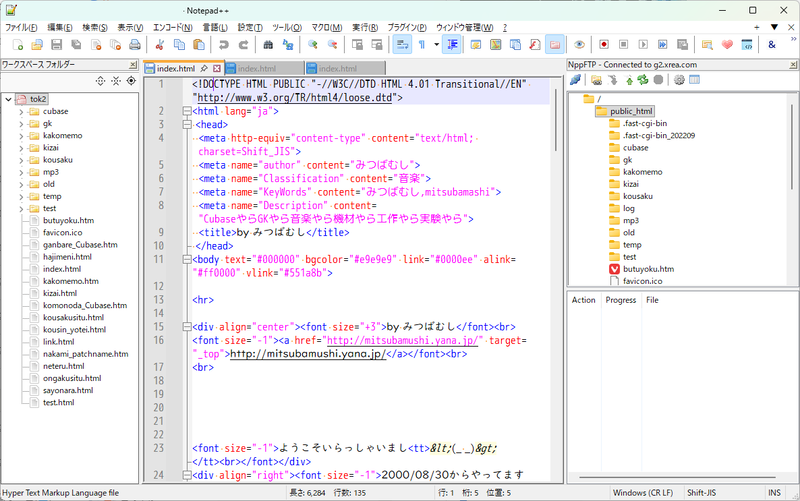The height and width of the screenshot is (501, 800).
Task: Collapse the tok2 root folder
Action: pos(8,99)
